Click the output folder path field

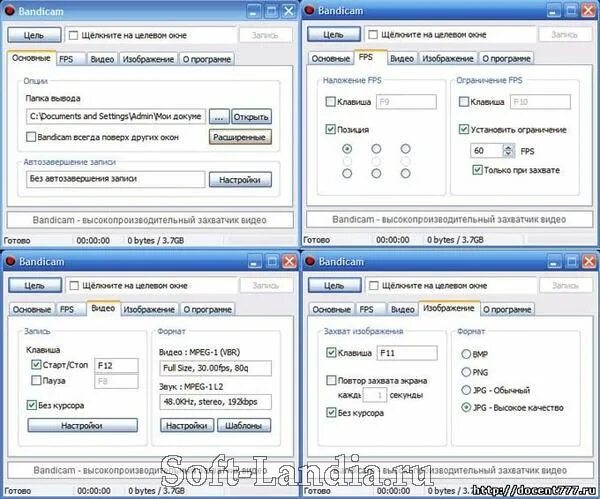pos(116,116)
